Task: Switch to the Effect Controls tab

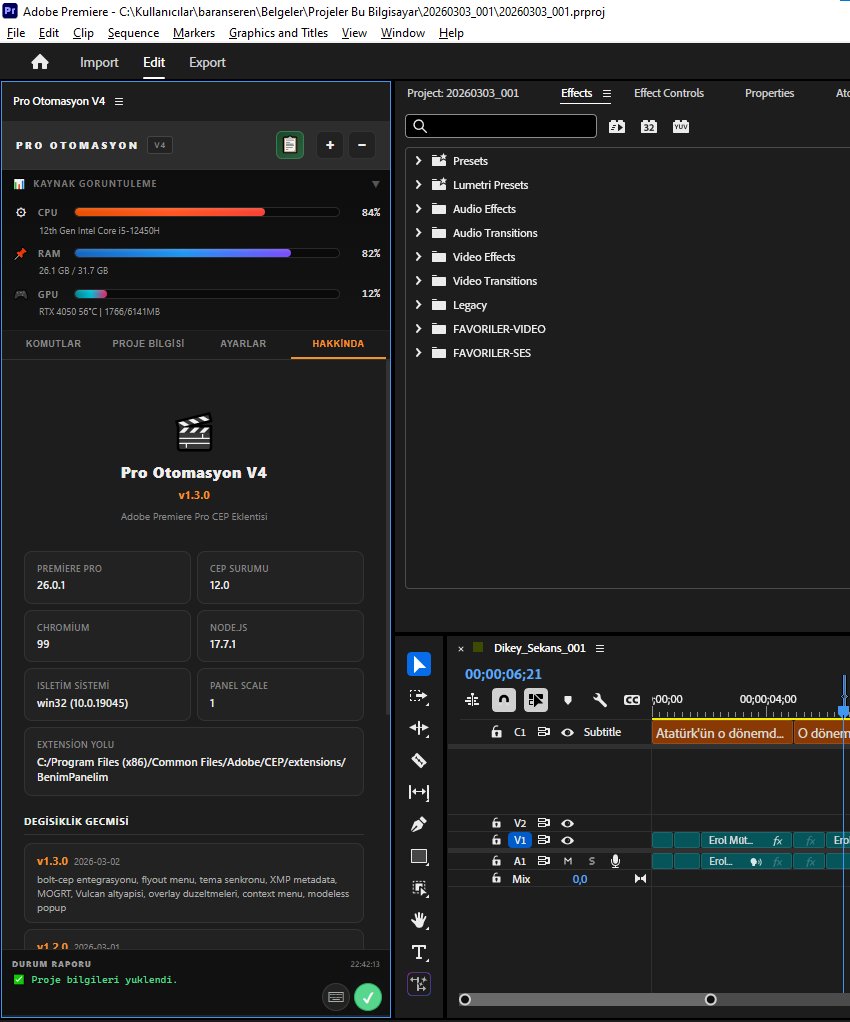Action: pos(669,93)
